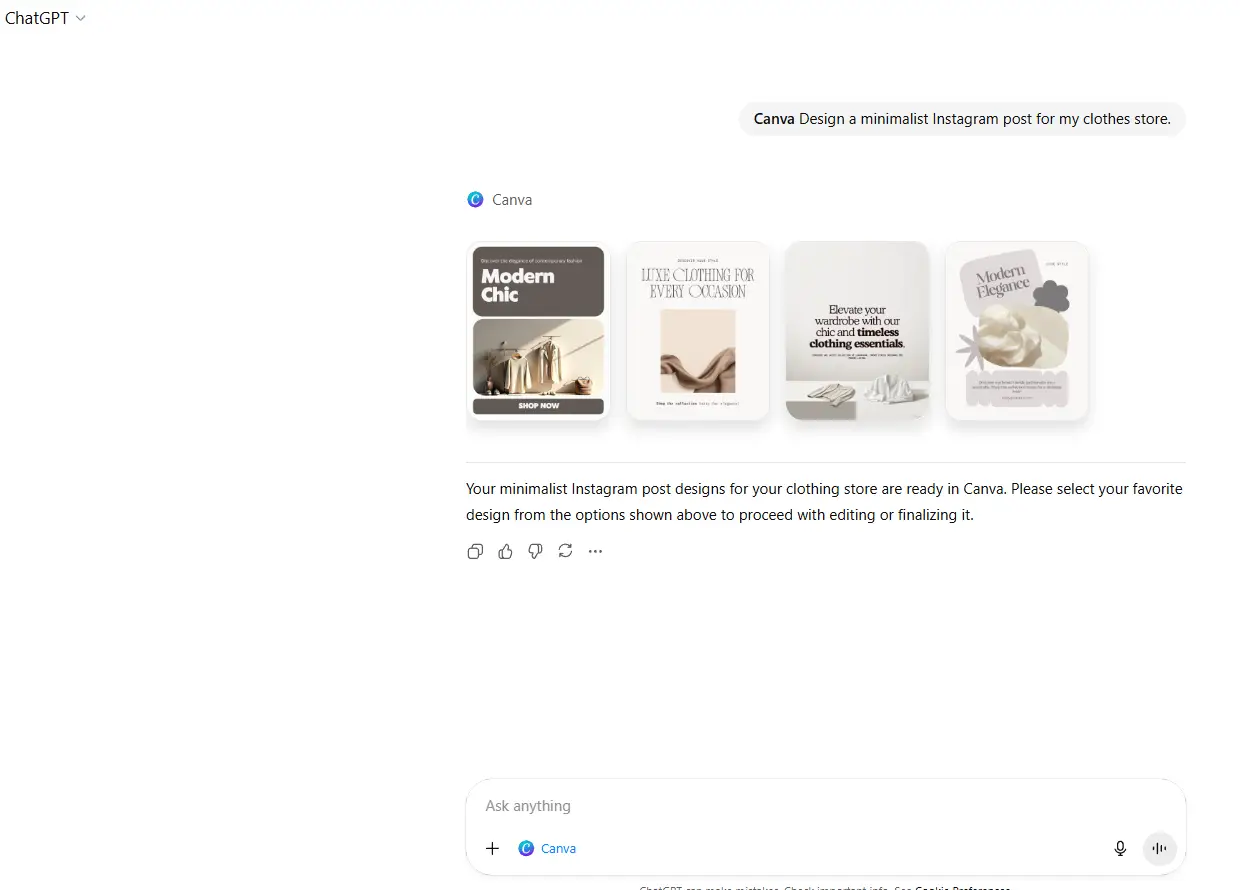Viewport: 1240px width, 890px height.
Task: Copy the response with the copy icon
Action: pyautogui.click(x=475, y=551)
